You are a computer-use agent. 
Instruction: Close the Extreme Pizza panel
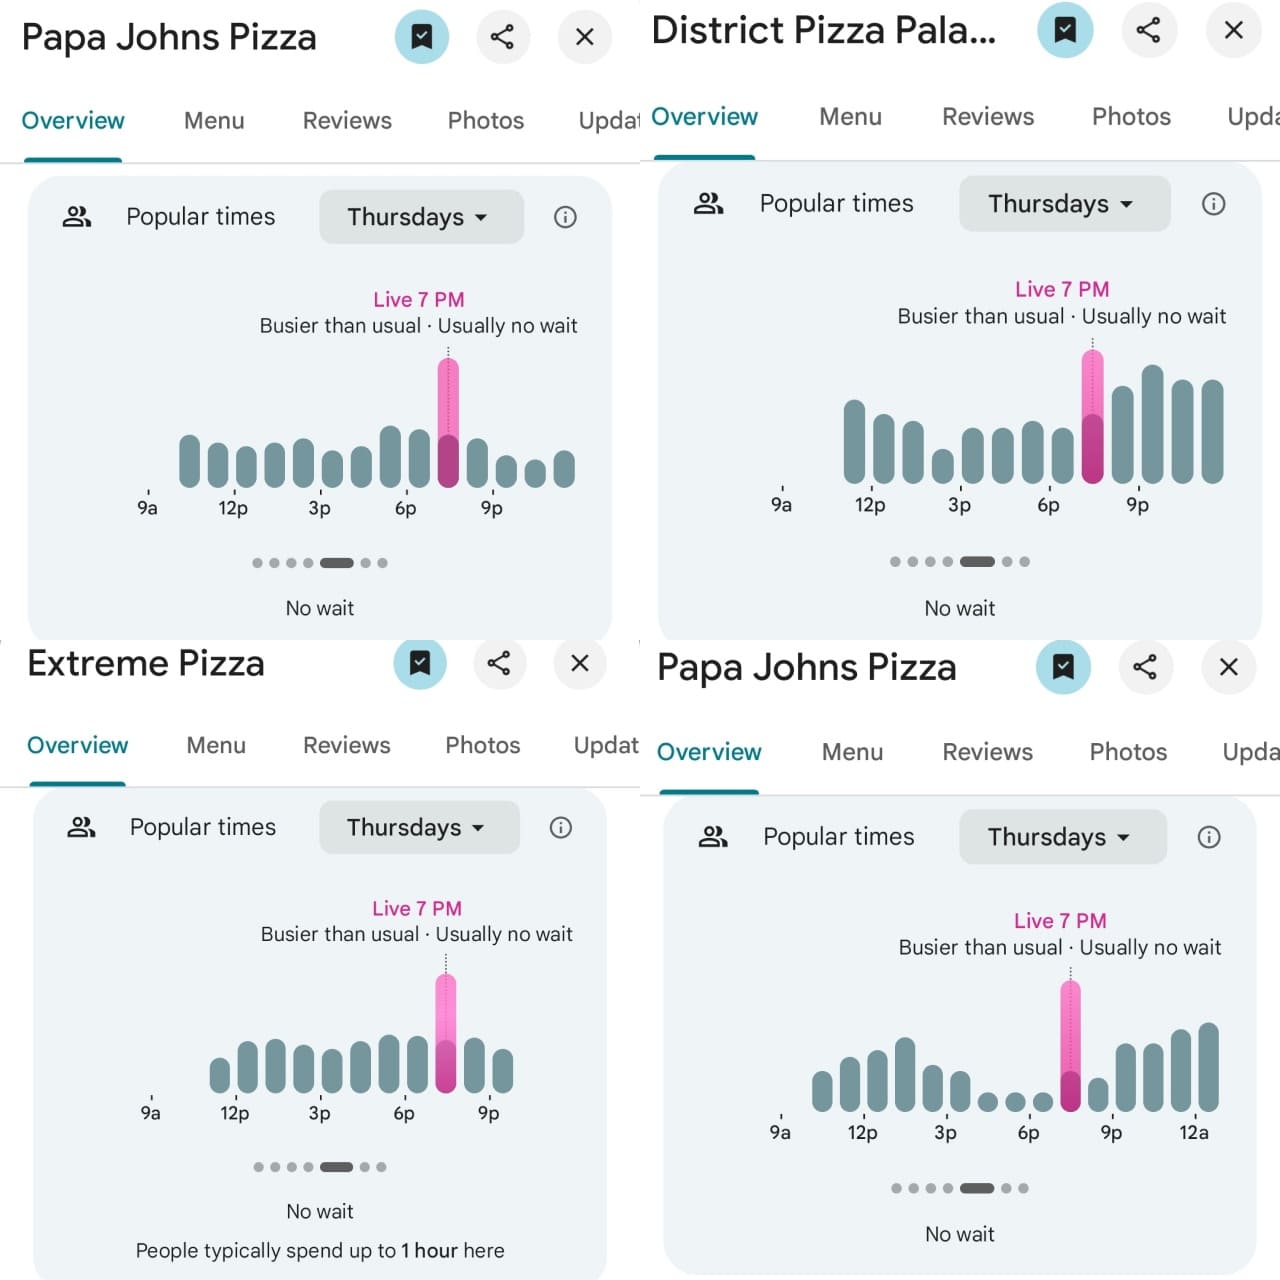click(580, 663)
